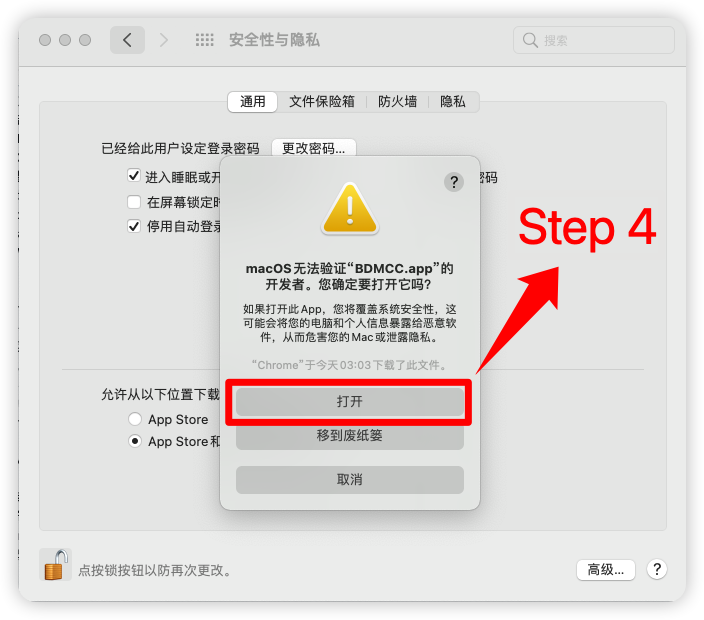Image resolution: width=704 pixels, height=620 pixels.
Task: Click the 搜索 search field
Action: pyautogui.click(x=594, y=40)
